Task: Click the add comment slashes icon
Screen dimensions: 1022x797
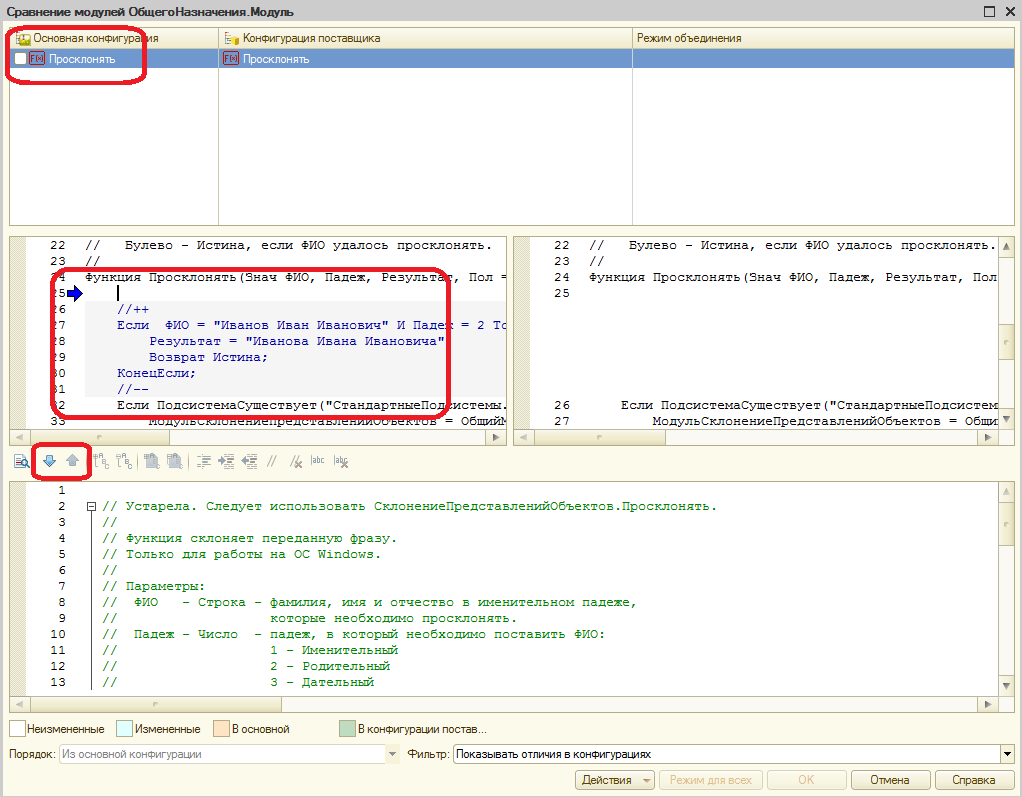Action: 272,461
